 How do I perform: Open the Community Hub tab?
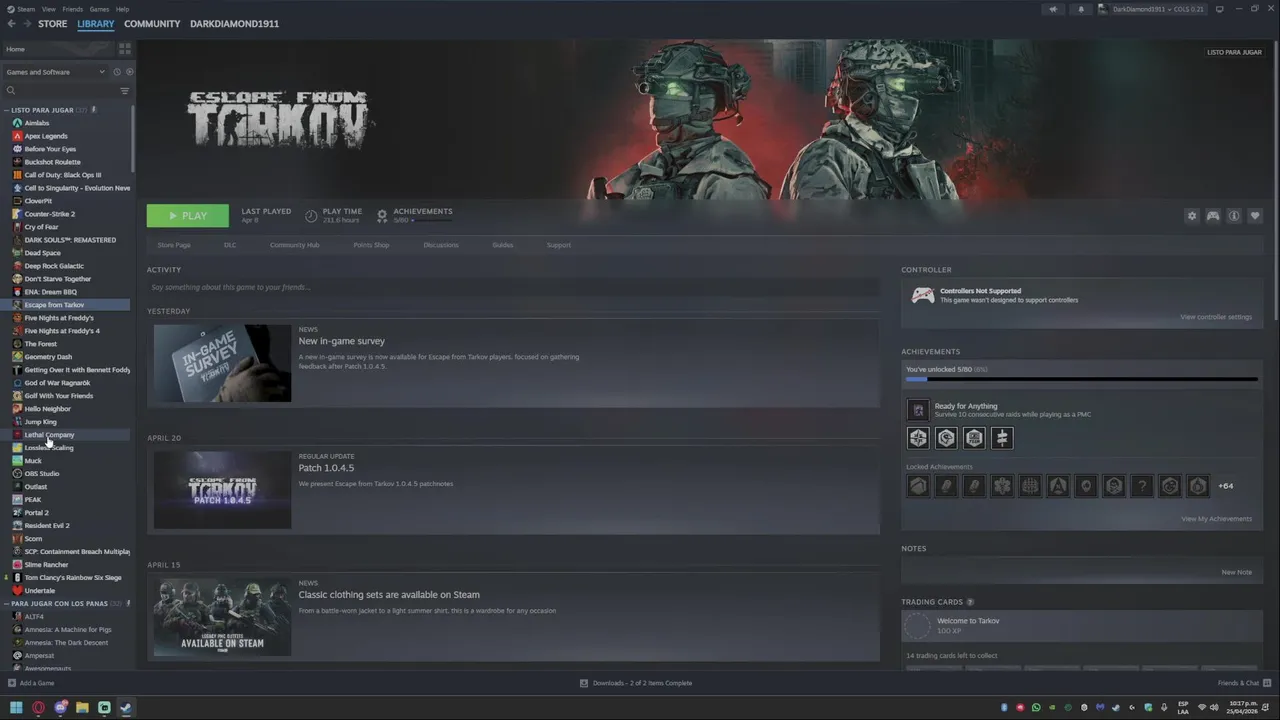pyautogui.click(x=294, y=245)
